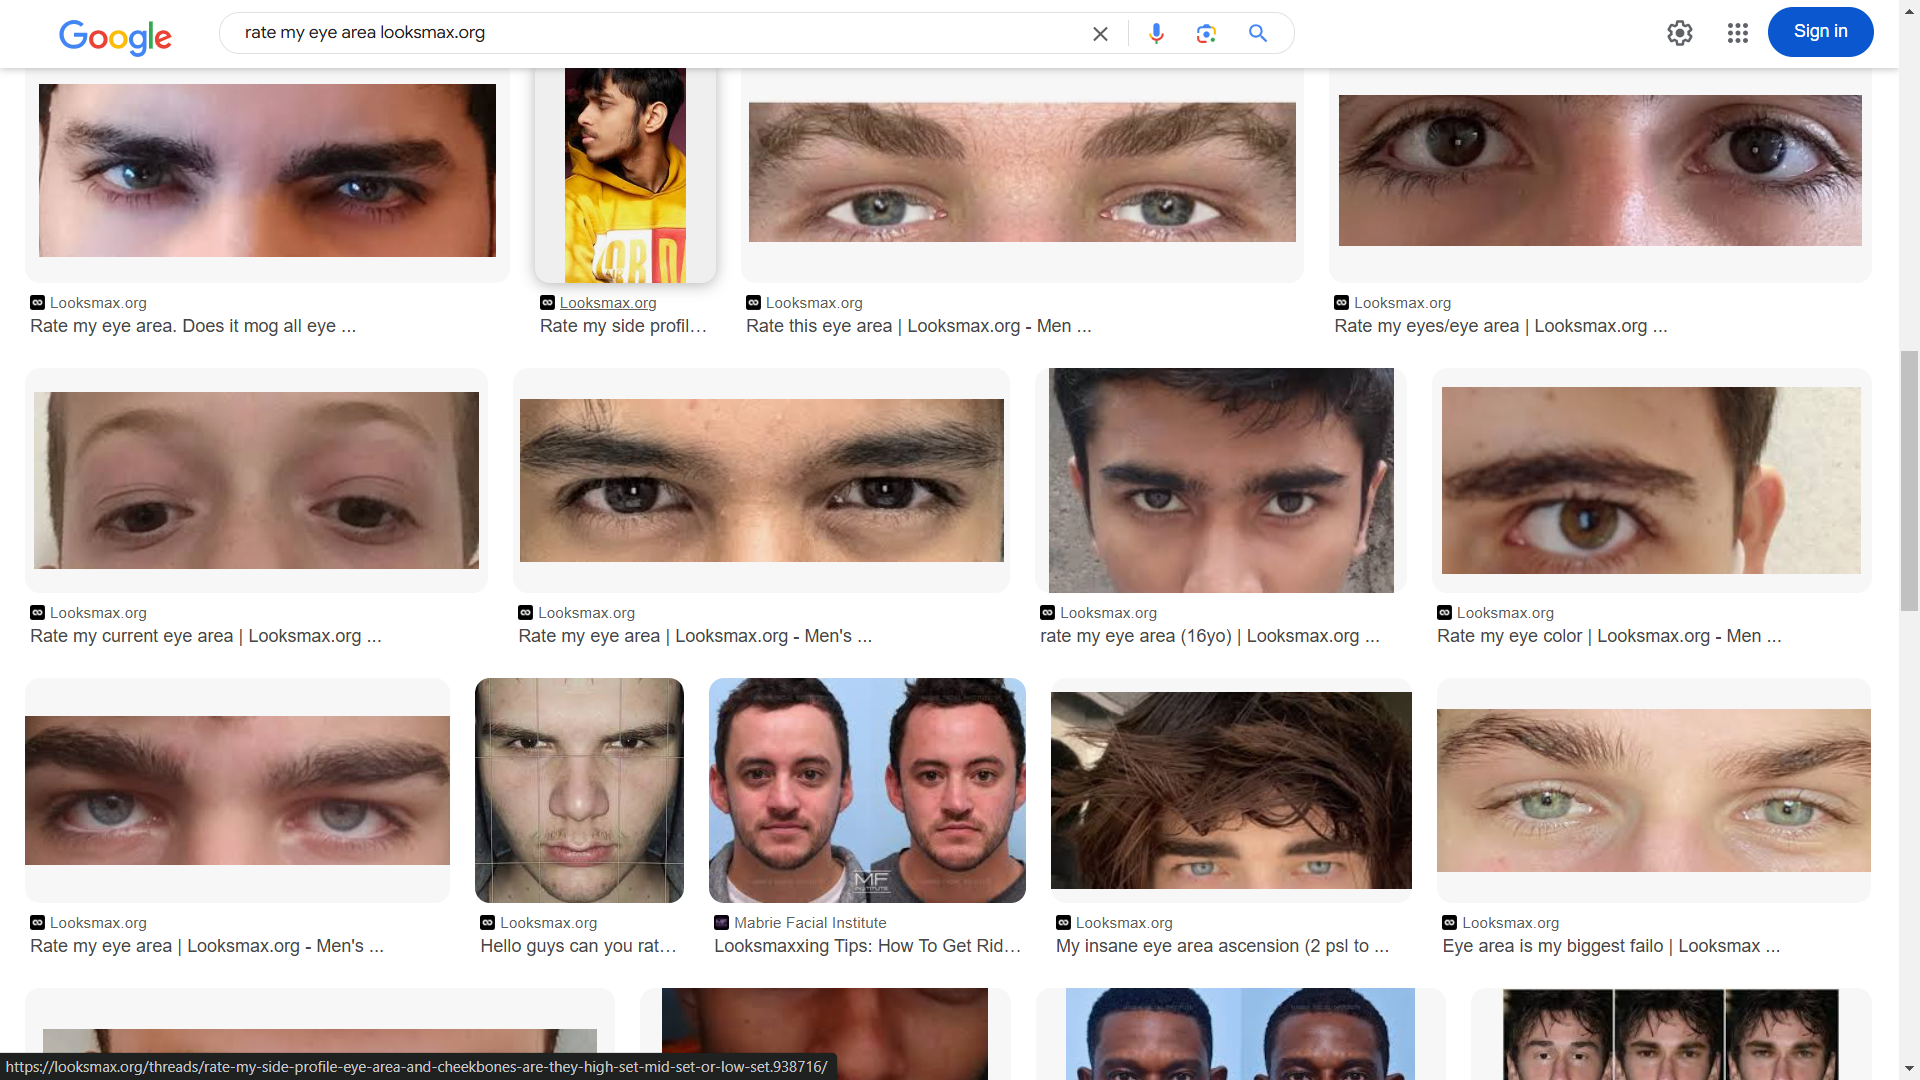The image size is (1920, 1080).
Task: Click the Google logo
Action: click(x=115, y=36)
